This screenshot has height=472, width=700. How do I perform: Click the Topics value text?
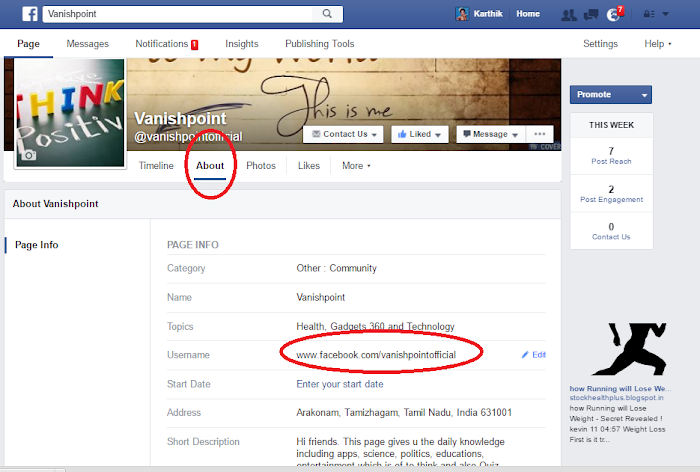(x=375, y=326)
